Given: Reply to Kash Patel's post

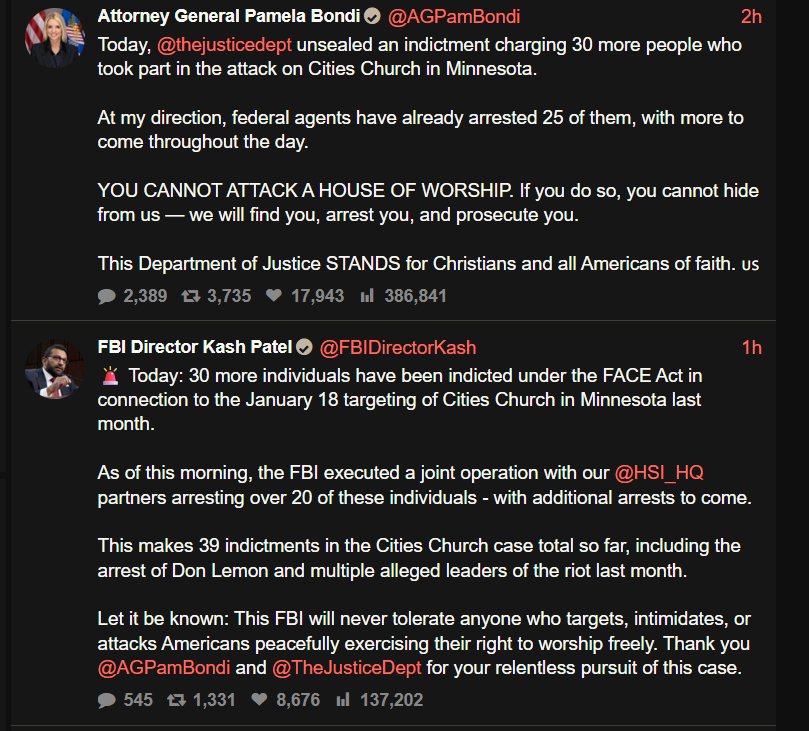Looking at the screenshot, I should pos(107,700).
